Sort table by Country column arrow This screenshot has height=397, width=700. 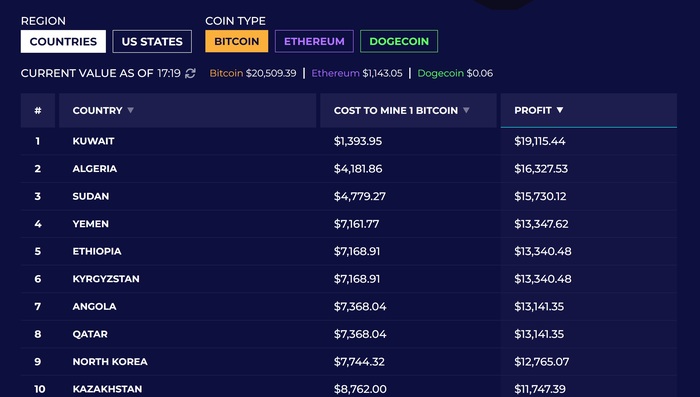point(130,110)
